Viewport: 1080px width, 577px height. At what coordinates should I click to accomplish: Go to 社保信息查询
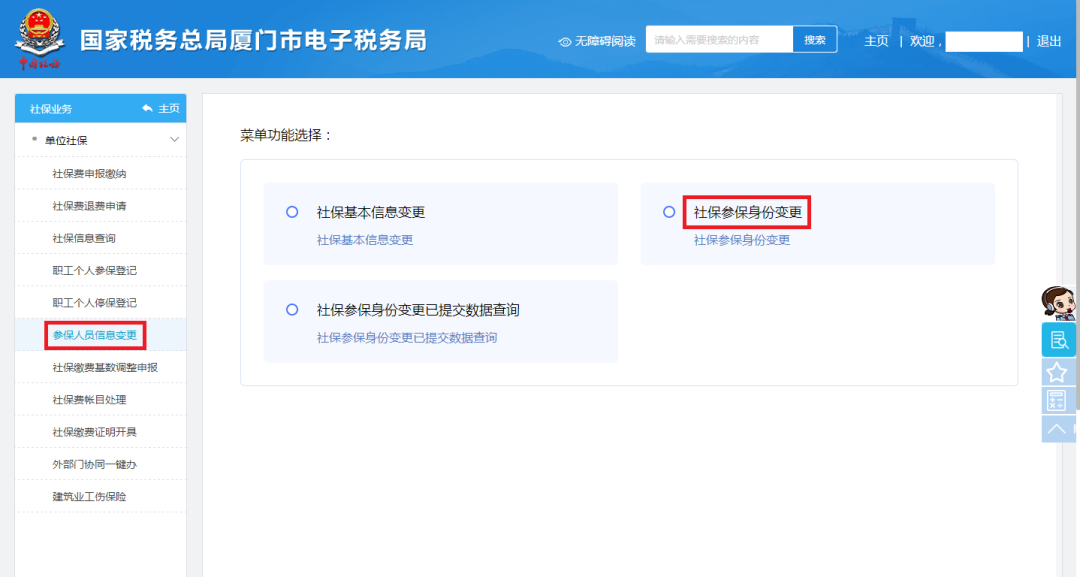84,238
